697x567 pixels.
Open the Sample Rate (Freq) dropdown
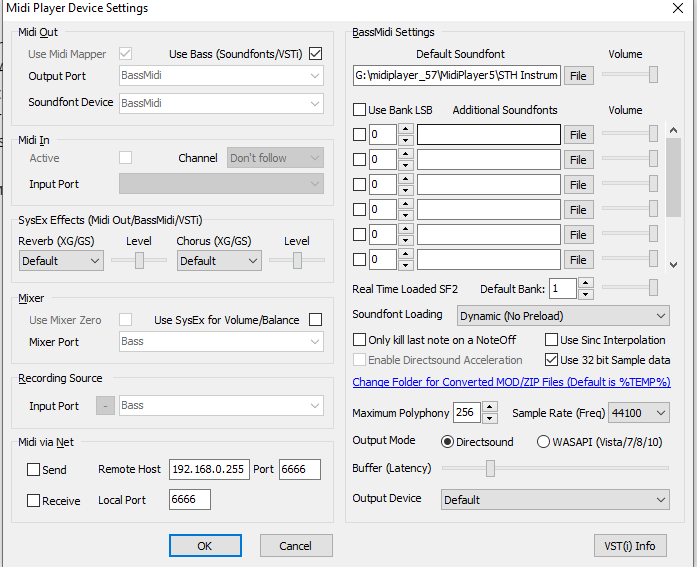click(639, 413)
